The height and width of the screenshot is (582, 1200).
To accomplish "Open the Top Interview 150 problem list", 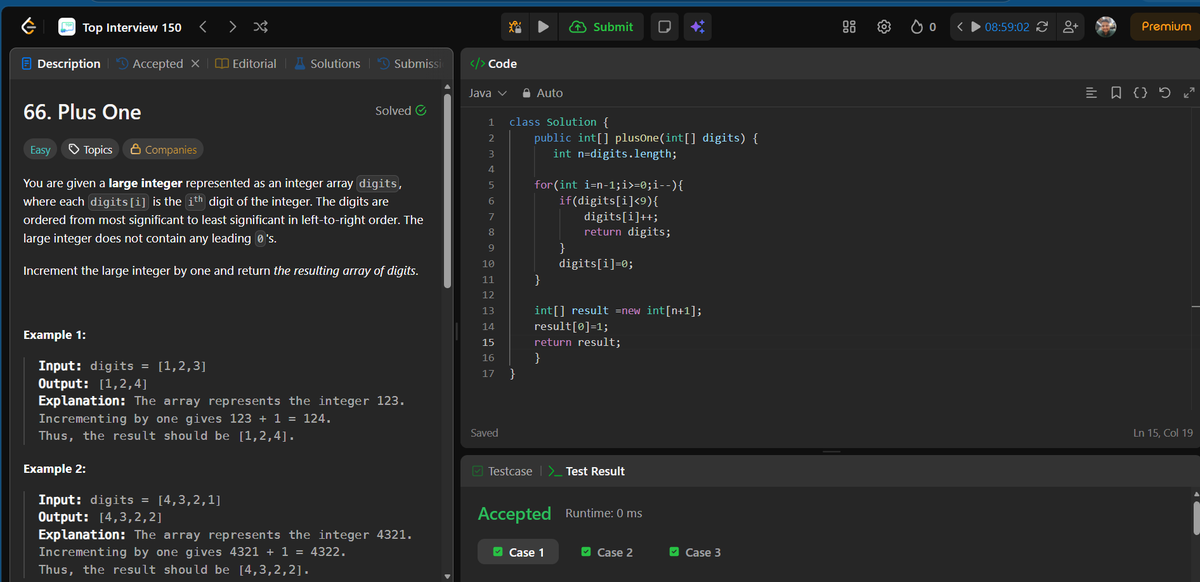I will pyautogui.click(x=119, y=27).
